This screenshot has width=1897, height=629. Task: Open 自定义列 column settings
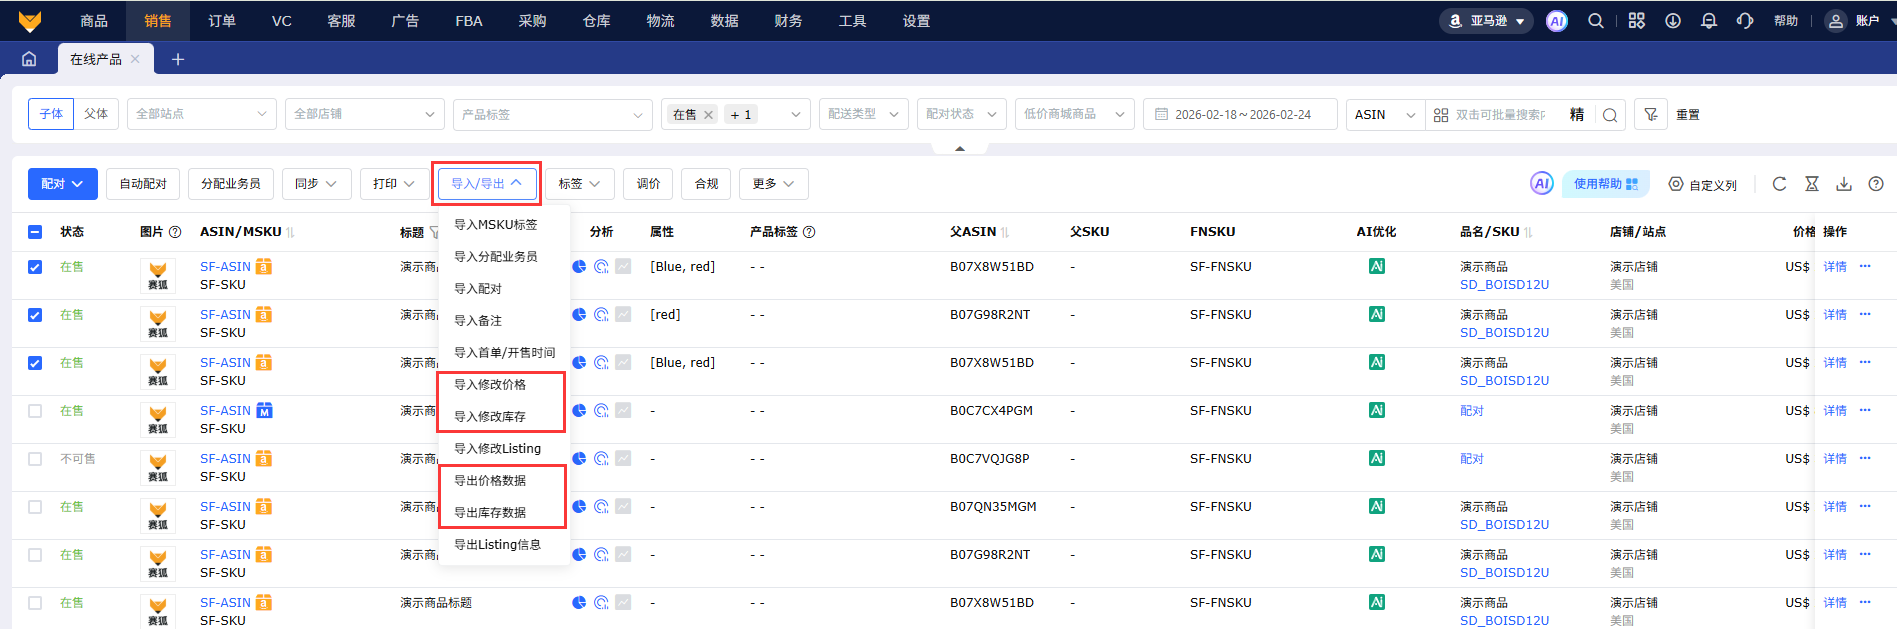(x=1703, y=184)
